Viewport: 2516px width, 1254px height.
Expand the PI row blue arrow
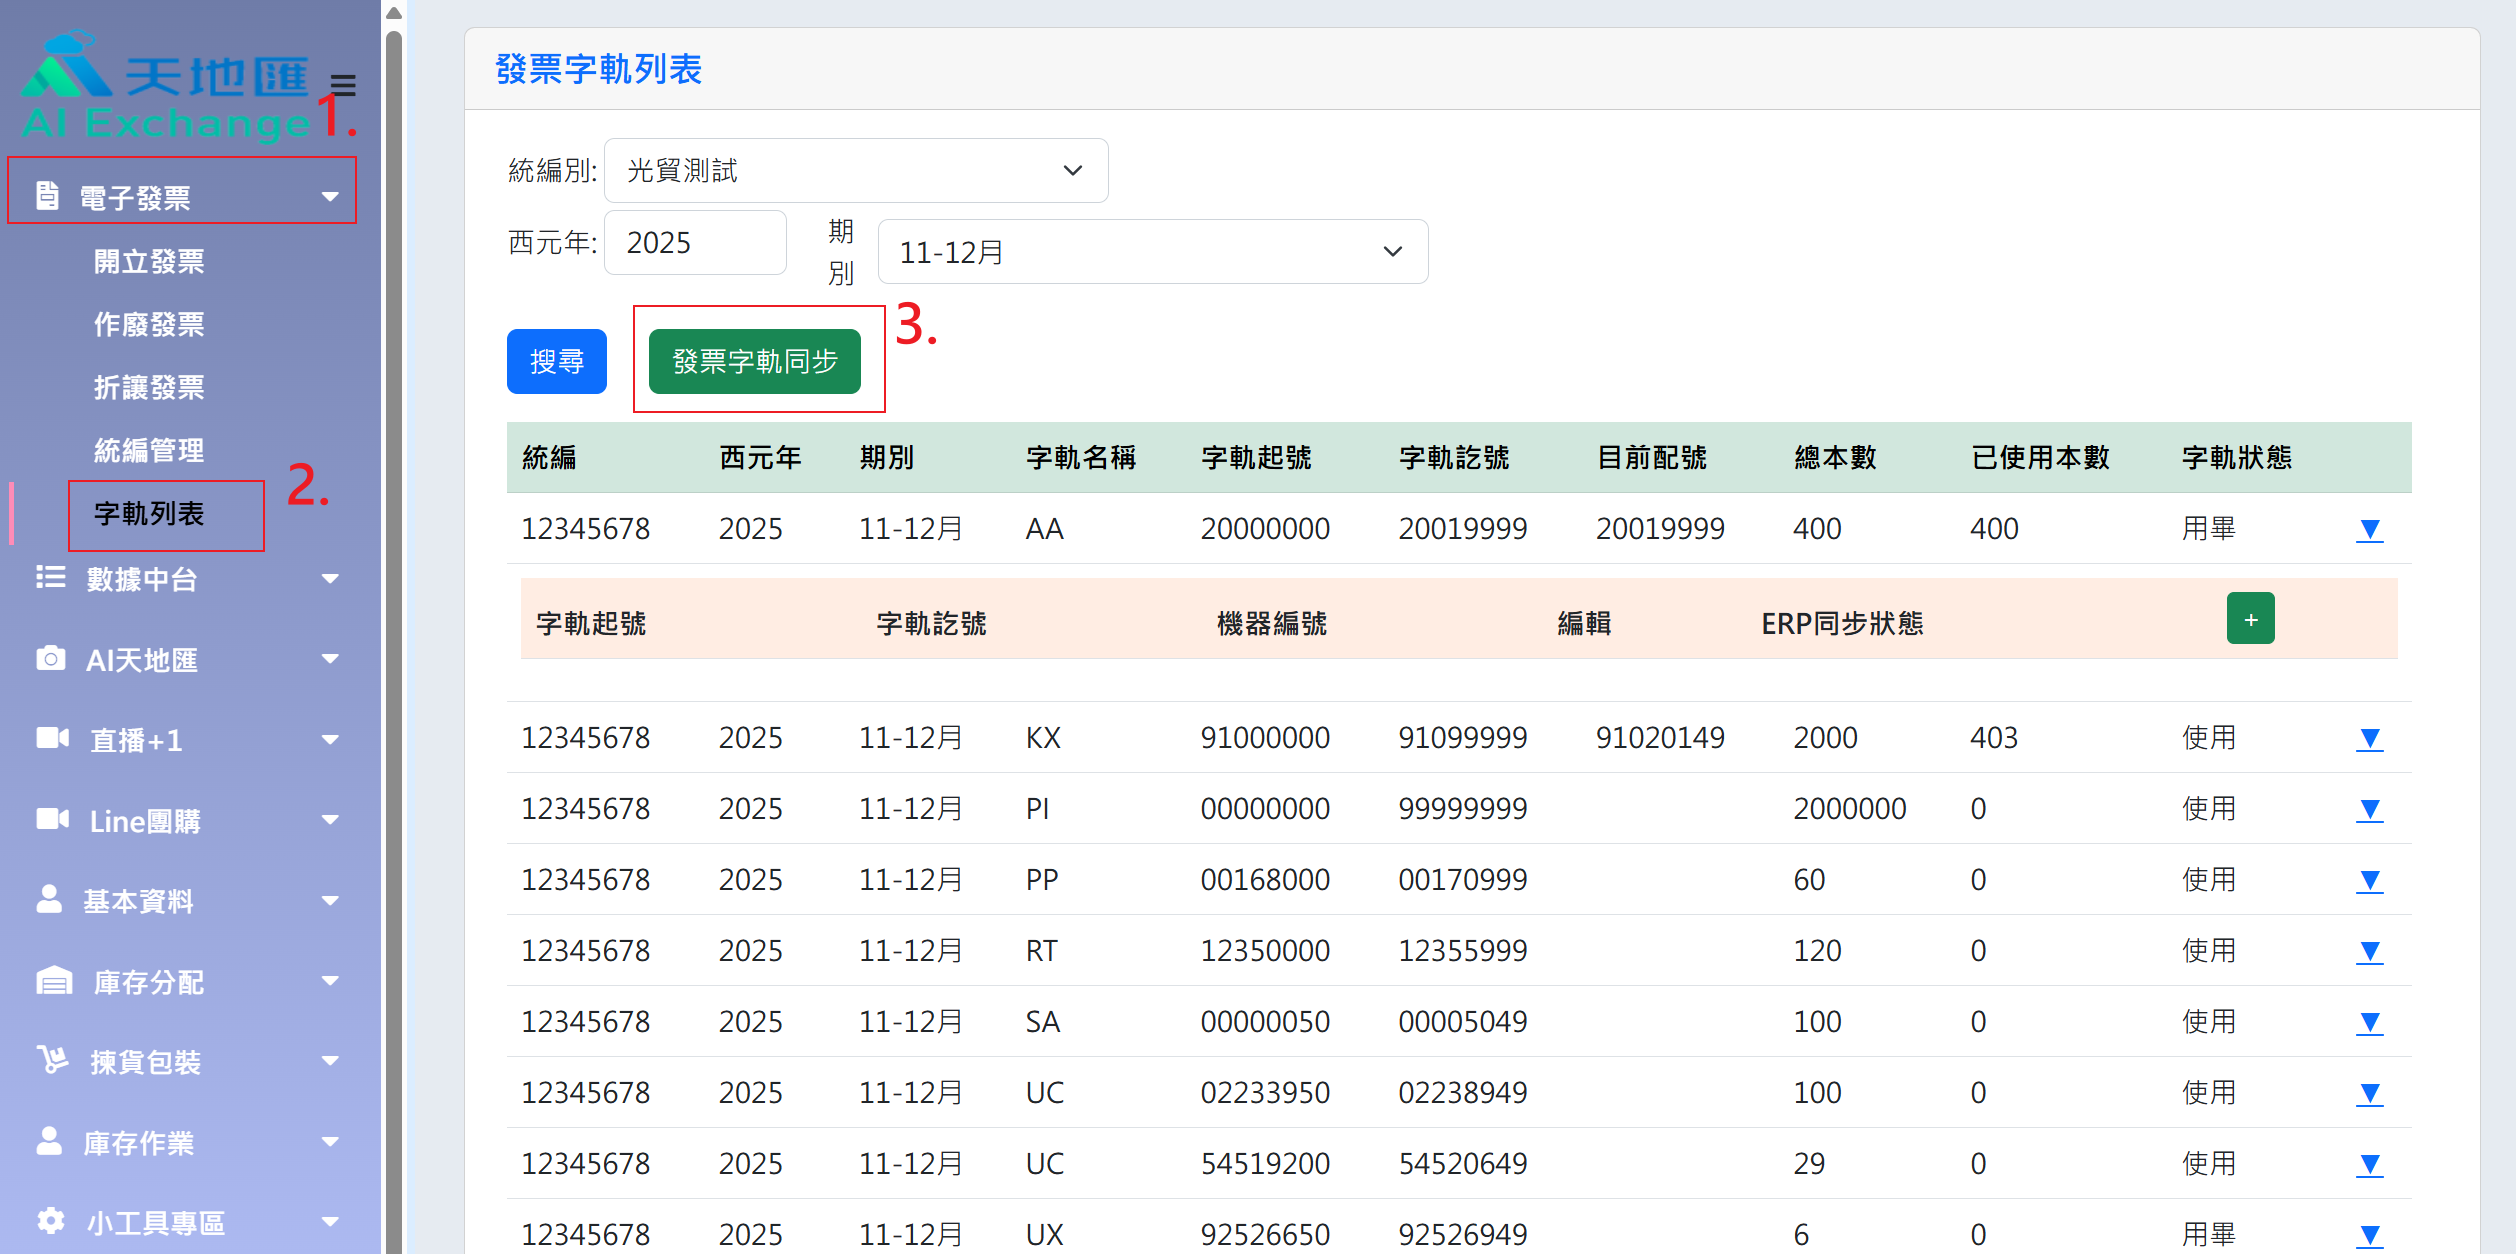tap(2369, 809)
